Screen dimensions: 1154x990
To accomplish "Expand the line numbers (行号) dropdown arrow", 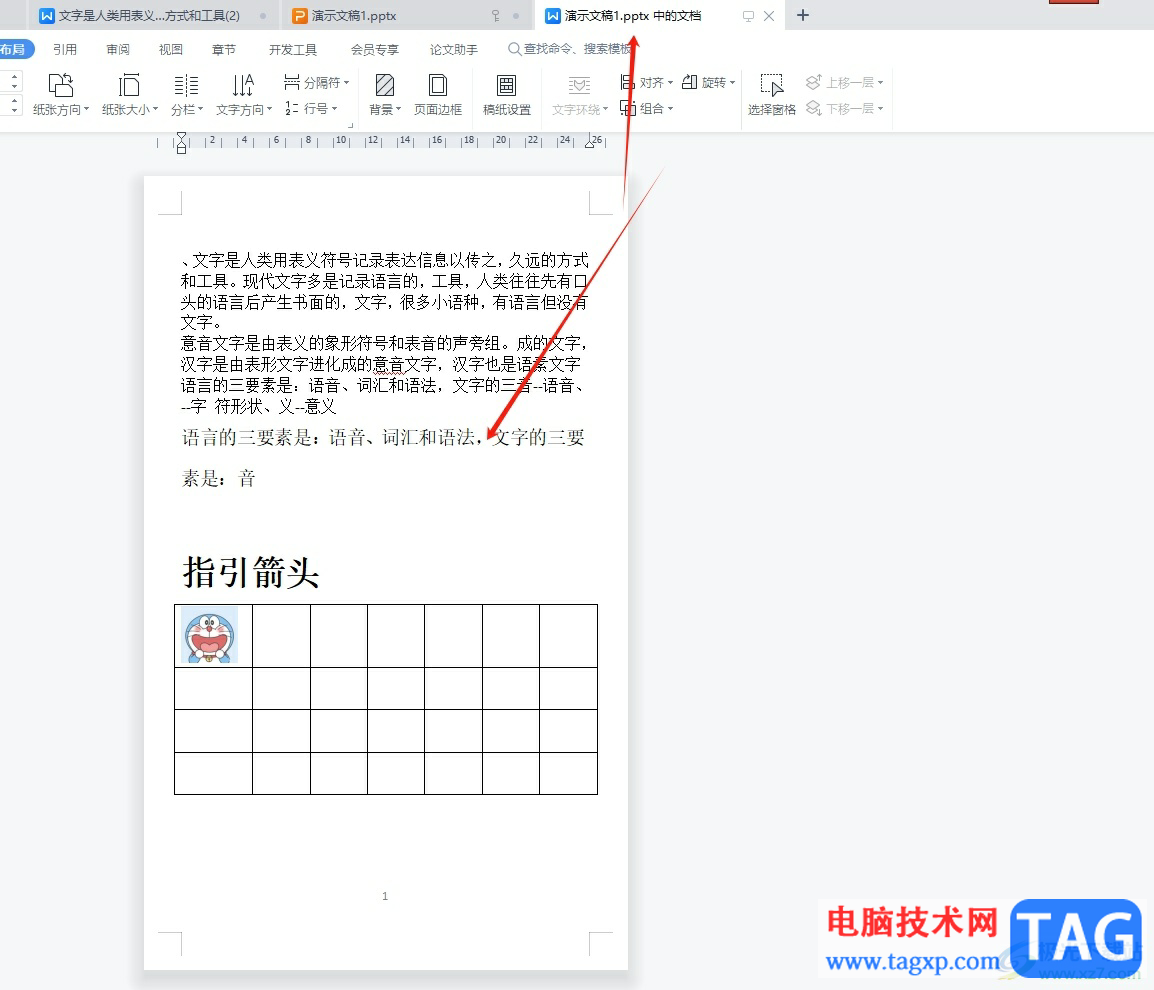I will click(x=334, y=109).
